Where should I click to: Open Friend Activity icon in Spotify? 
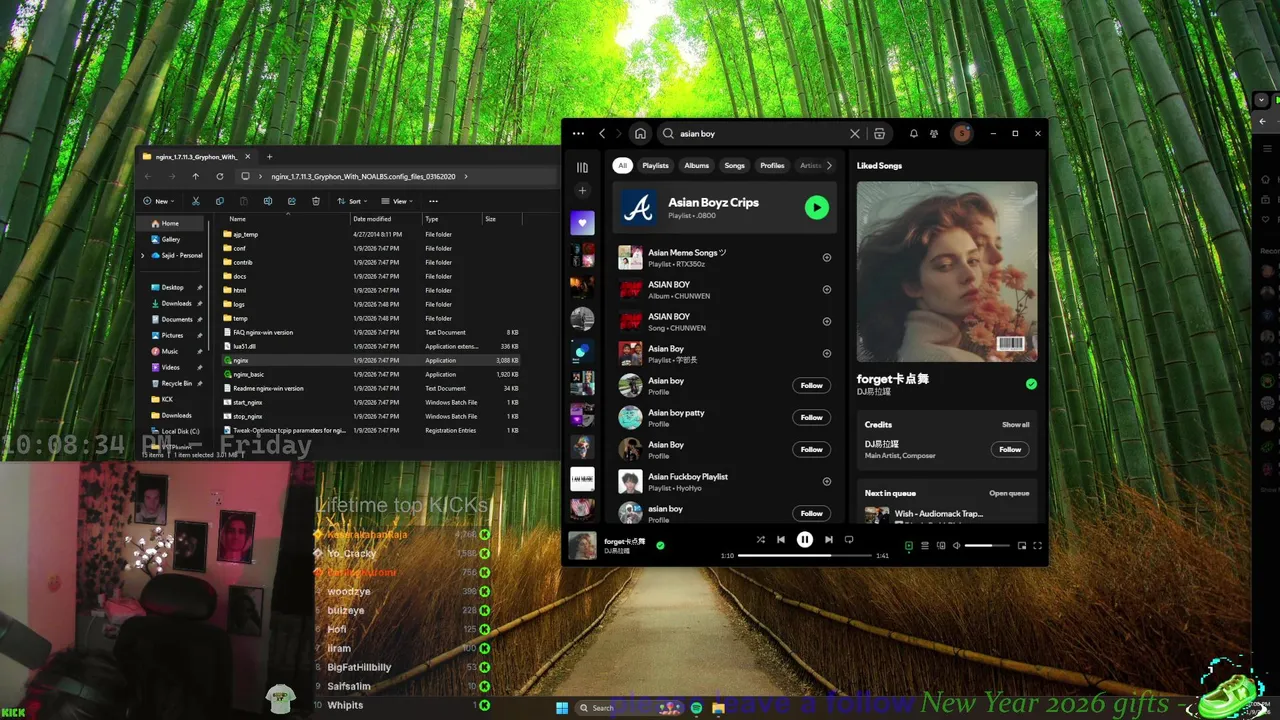[x=934, y=133]
